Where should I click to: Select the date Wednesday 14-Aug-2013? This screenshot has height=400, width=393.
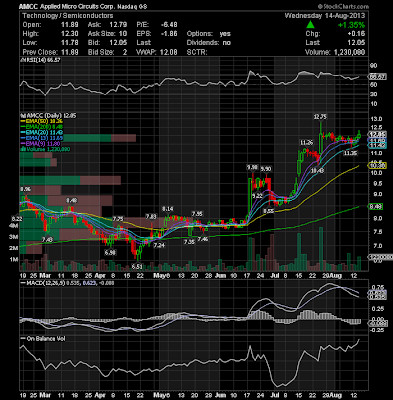point(325,16)
